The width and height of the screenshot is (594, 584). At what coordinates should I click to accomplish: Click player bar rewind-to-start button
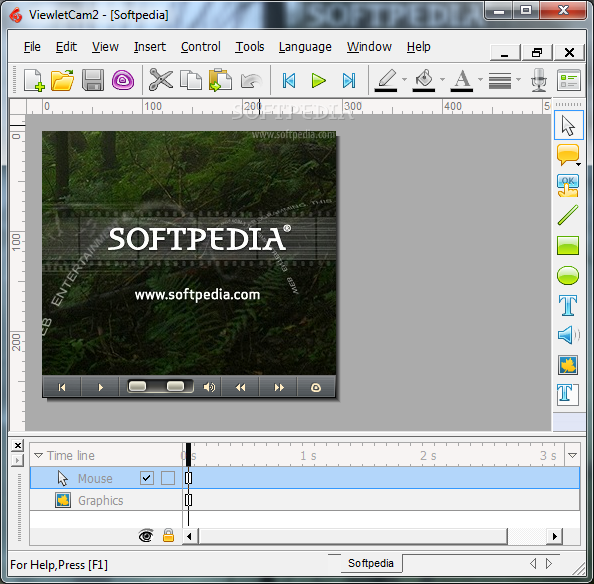click(x=62, y=387)
